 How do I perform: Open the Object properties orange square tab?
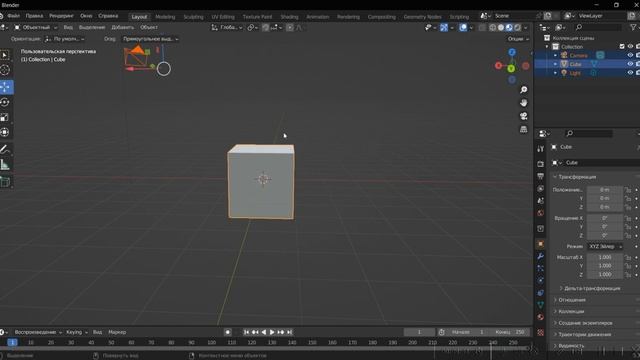click(x=540, y=244)
